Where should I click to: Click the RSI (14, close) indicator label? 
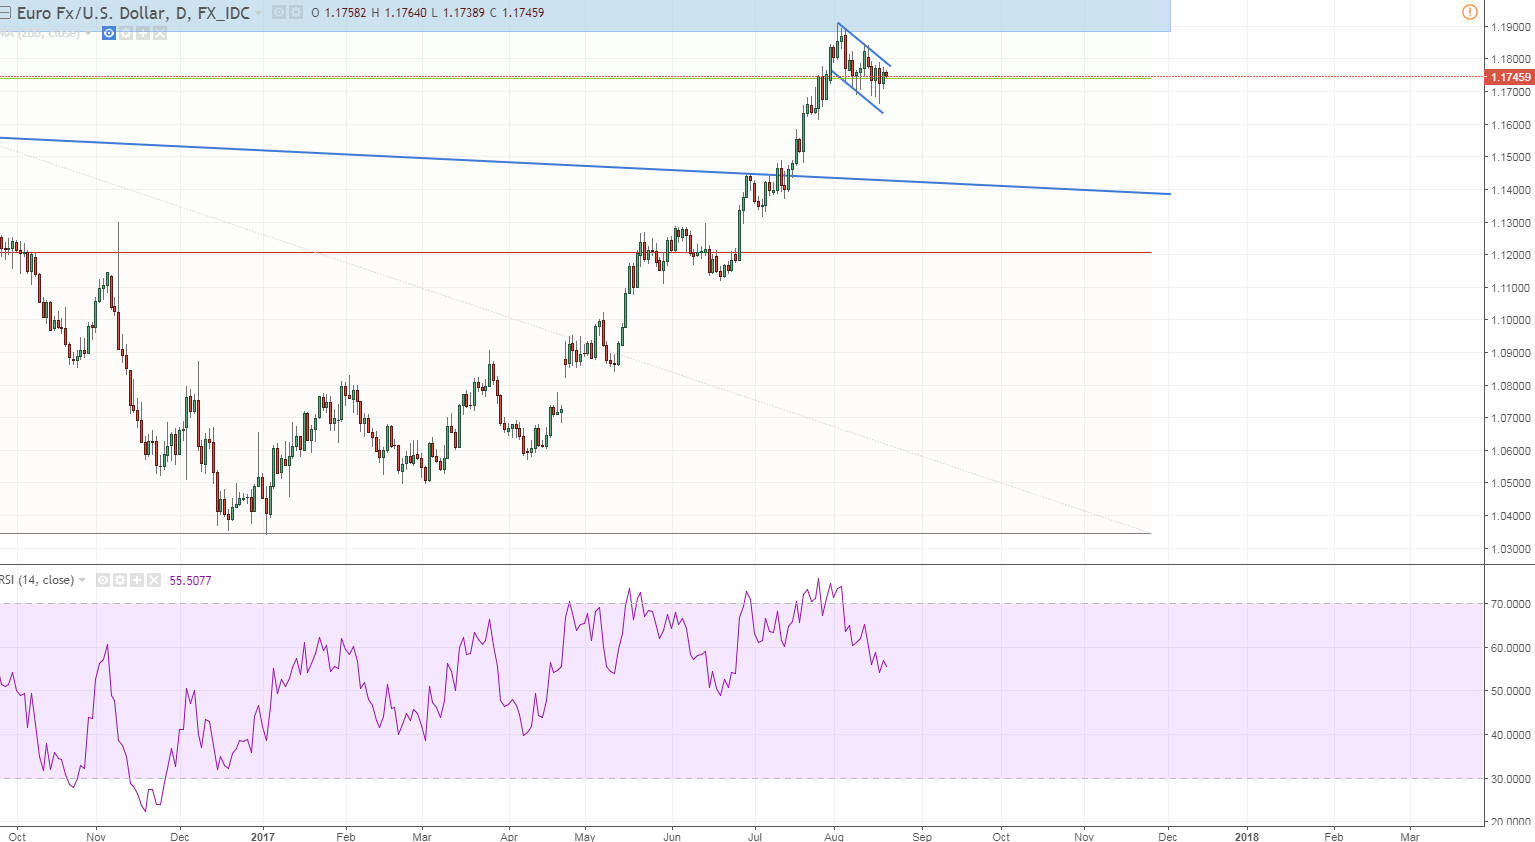pyautogui.click(x=37, y=580)
